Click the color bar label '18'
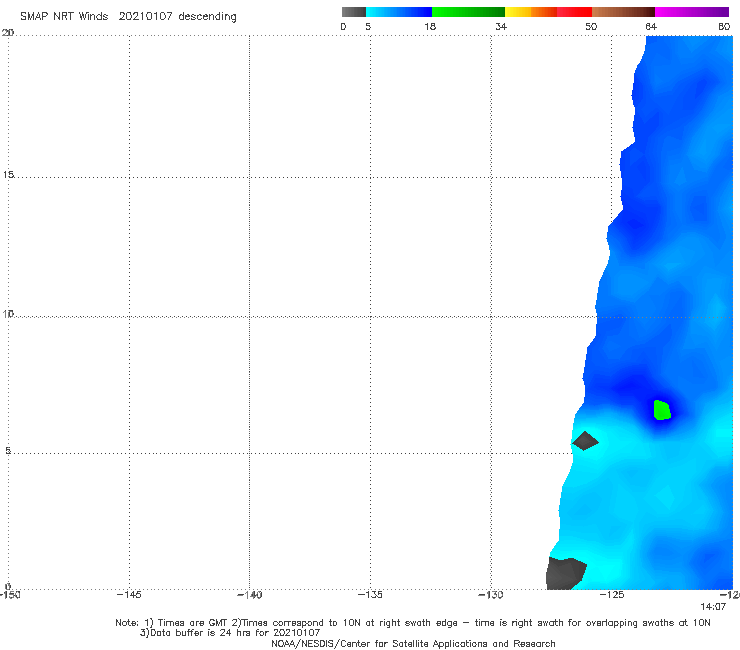740x650 pixels. pos(430,26)
